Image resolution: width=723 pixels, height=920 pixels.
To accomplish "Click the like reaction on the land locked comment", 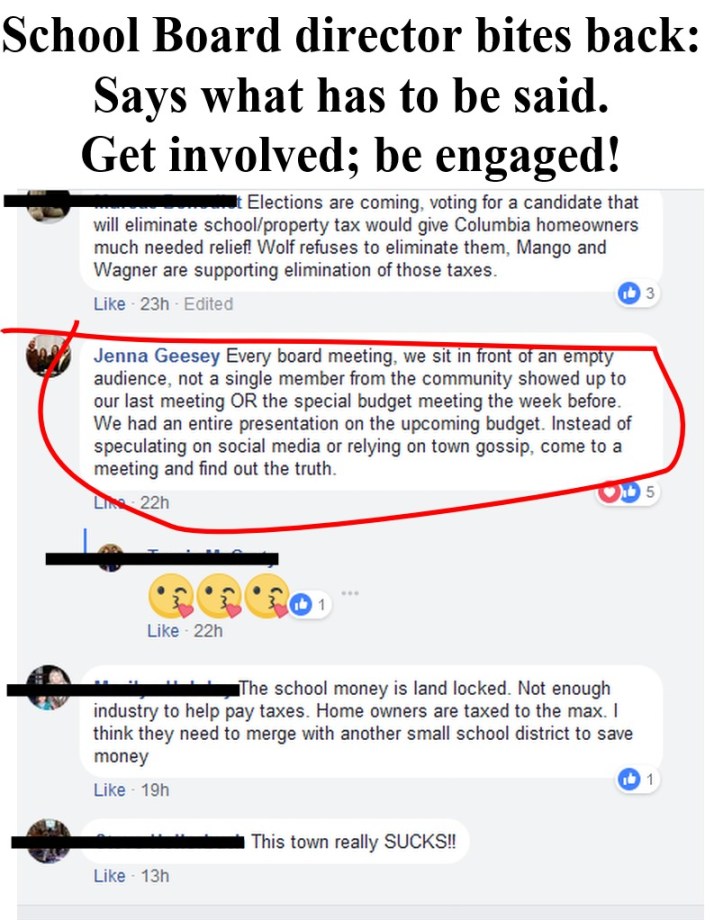I will click(629, 779).
